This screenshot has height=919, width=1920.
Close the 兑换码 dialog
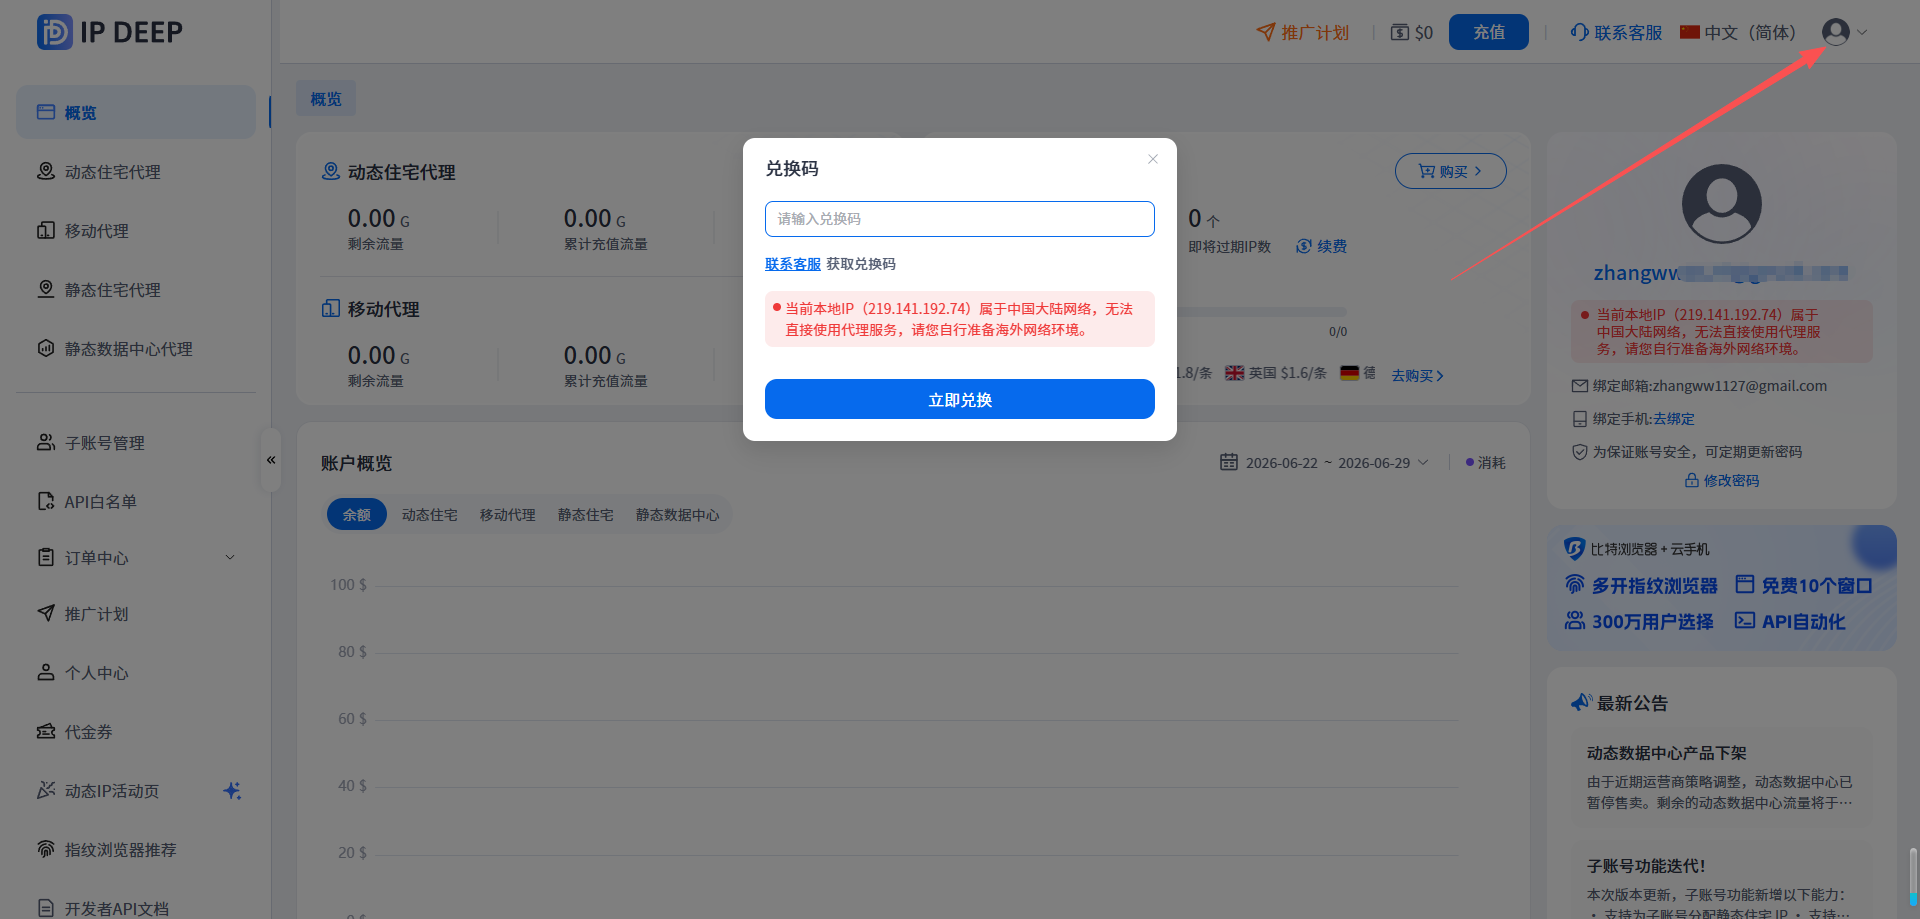(x=1153, y=159)
